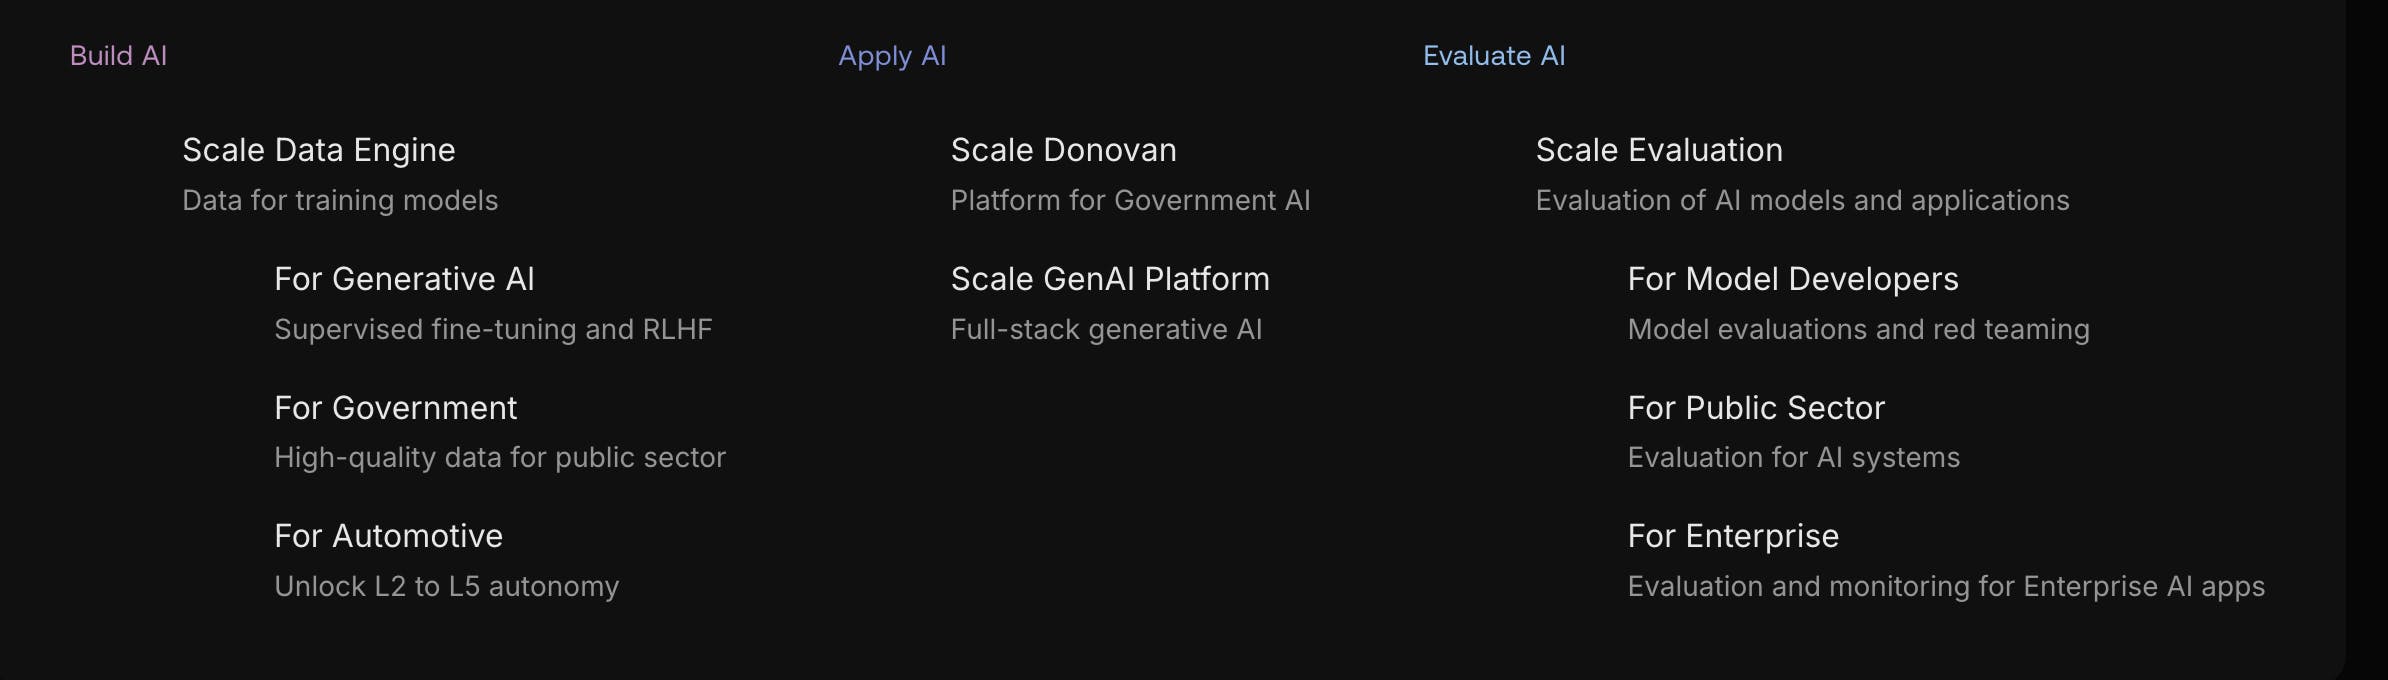Click "Data for training models" description
The width and height of the screenshot is (2388, 680).
click(x=340, y=201)
